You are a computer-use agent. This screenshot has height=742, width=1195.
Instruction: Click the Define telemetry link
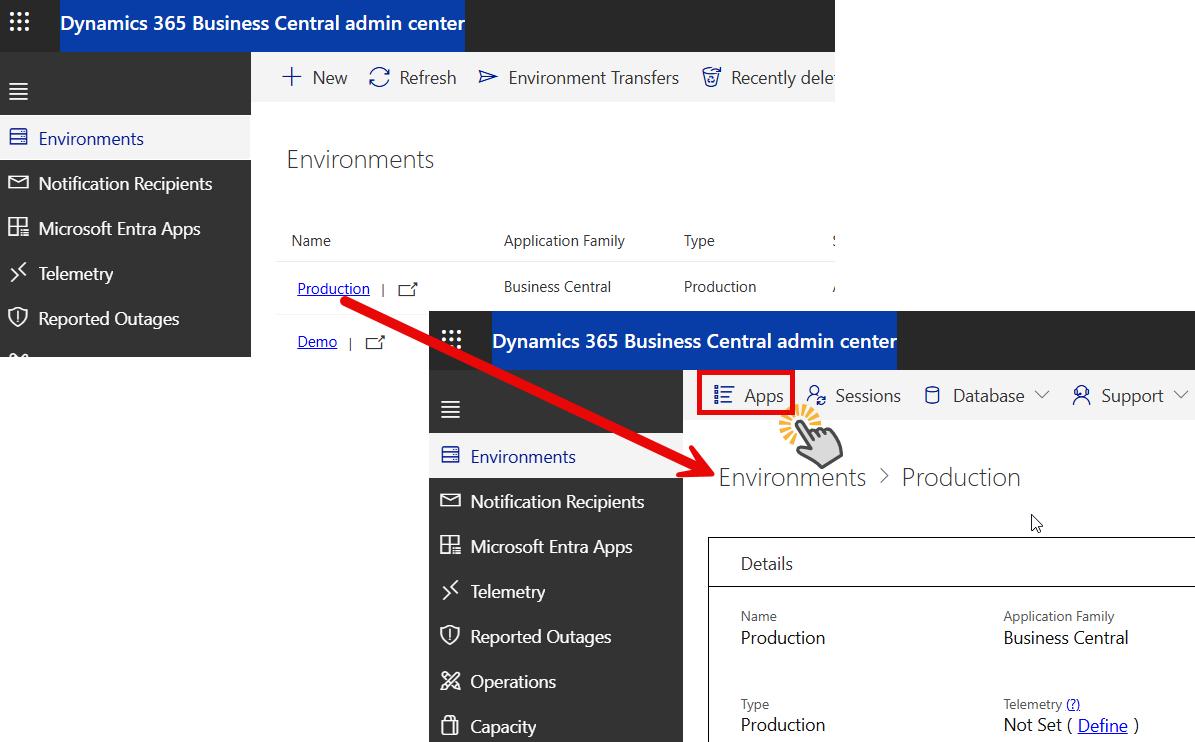click(1102, 726)
